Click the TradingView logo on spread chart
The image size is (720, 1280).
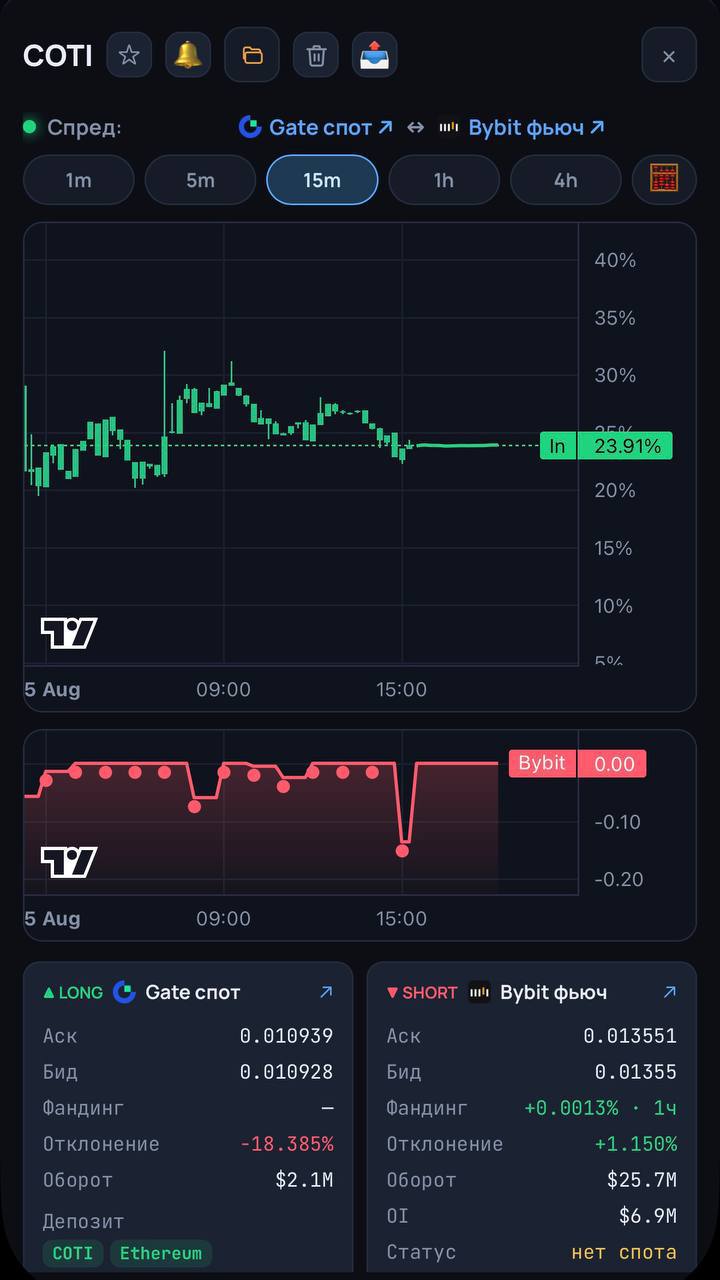(69, 633)
